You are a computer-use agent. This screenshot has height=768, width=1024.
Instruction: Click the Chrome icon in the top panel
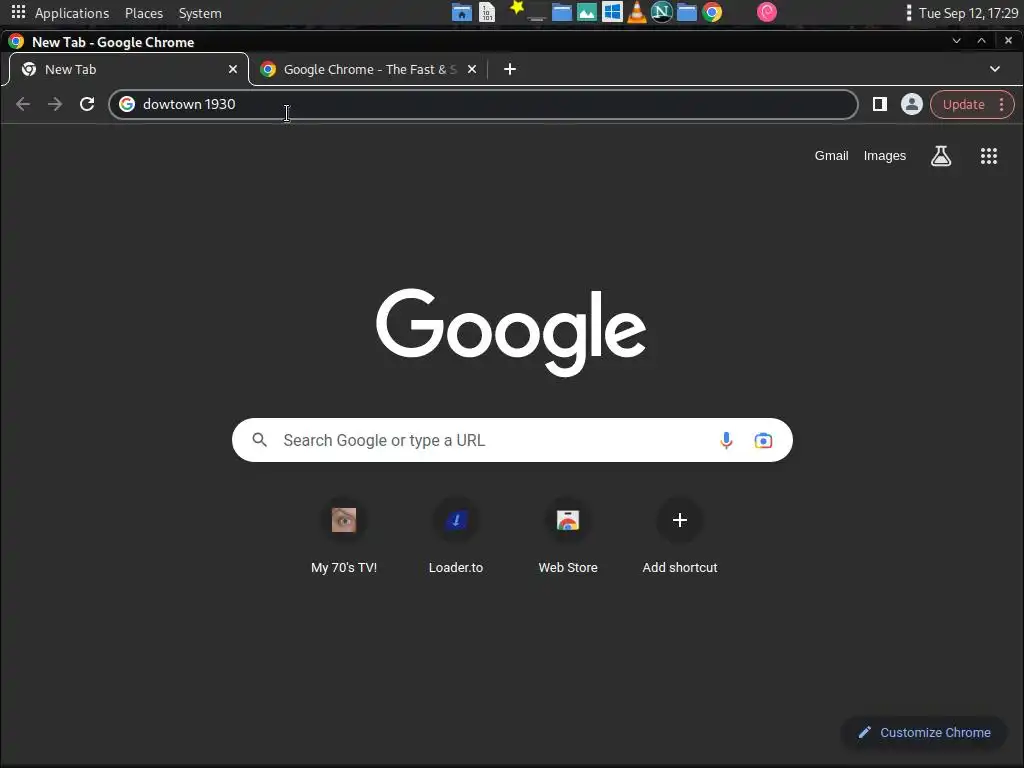(x=712, y=12)
